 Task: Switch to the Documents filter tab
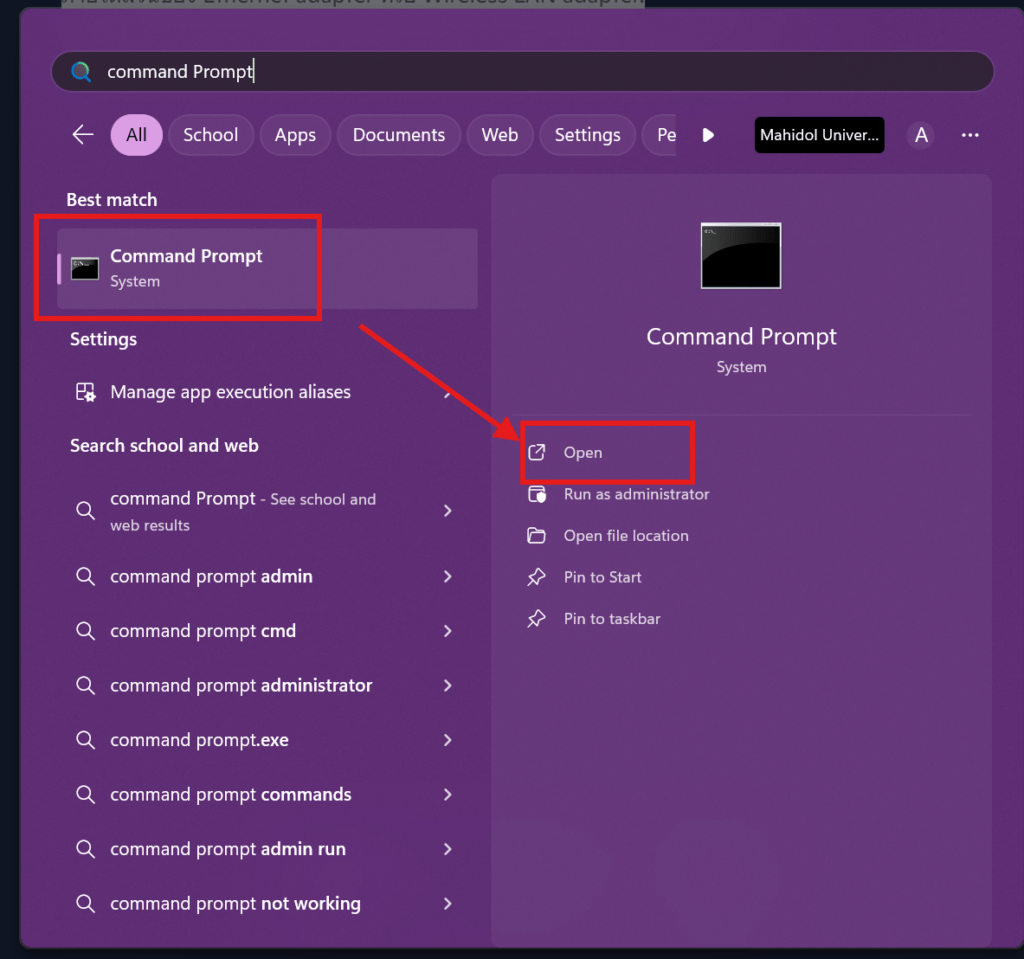coord(398,135)
